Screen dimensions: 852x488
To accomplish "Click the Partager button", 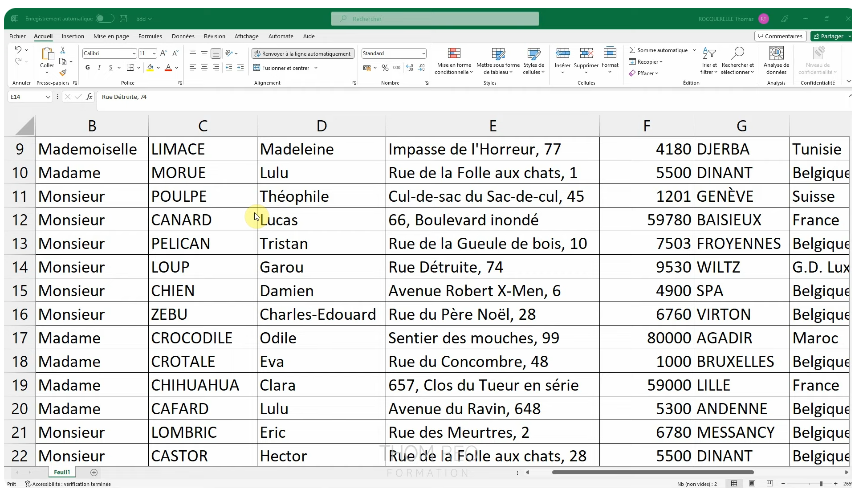I will coord(828,36).
